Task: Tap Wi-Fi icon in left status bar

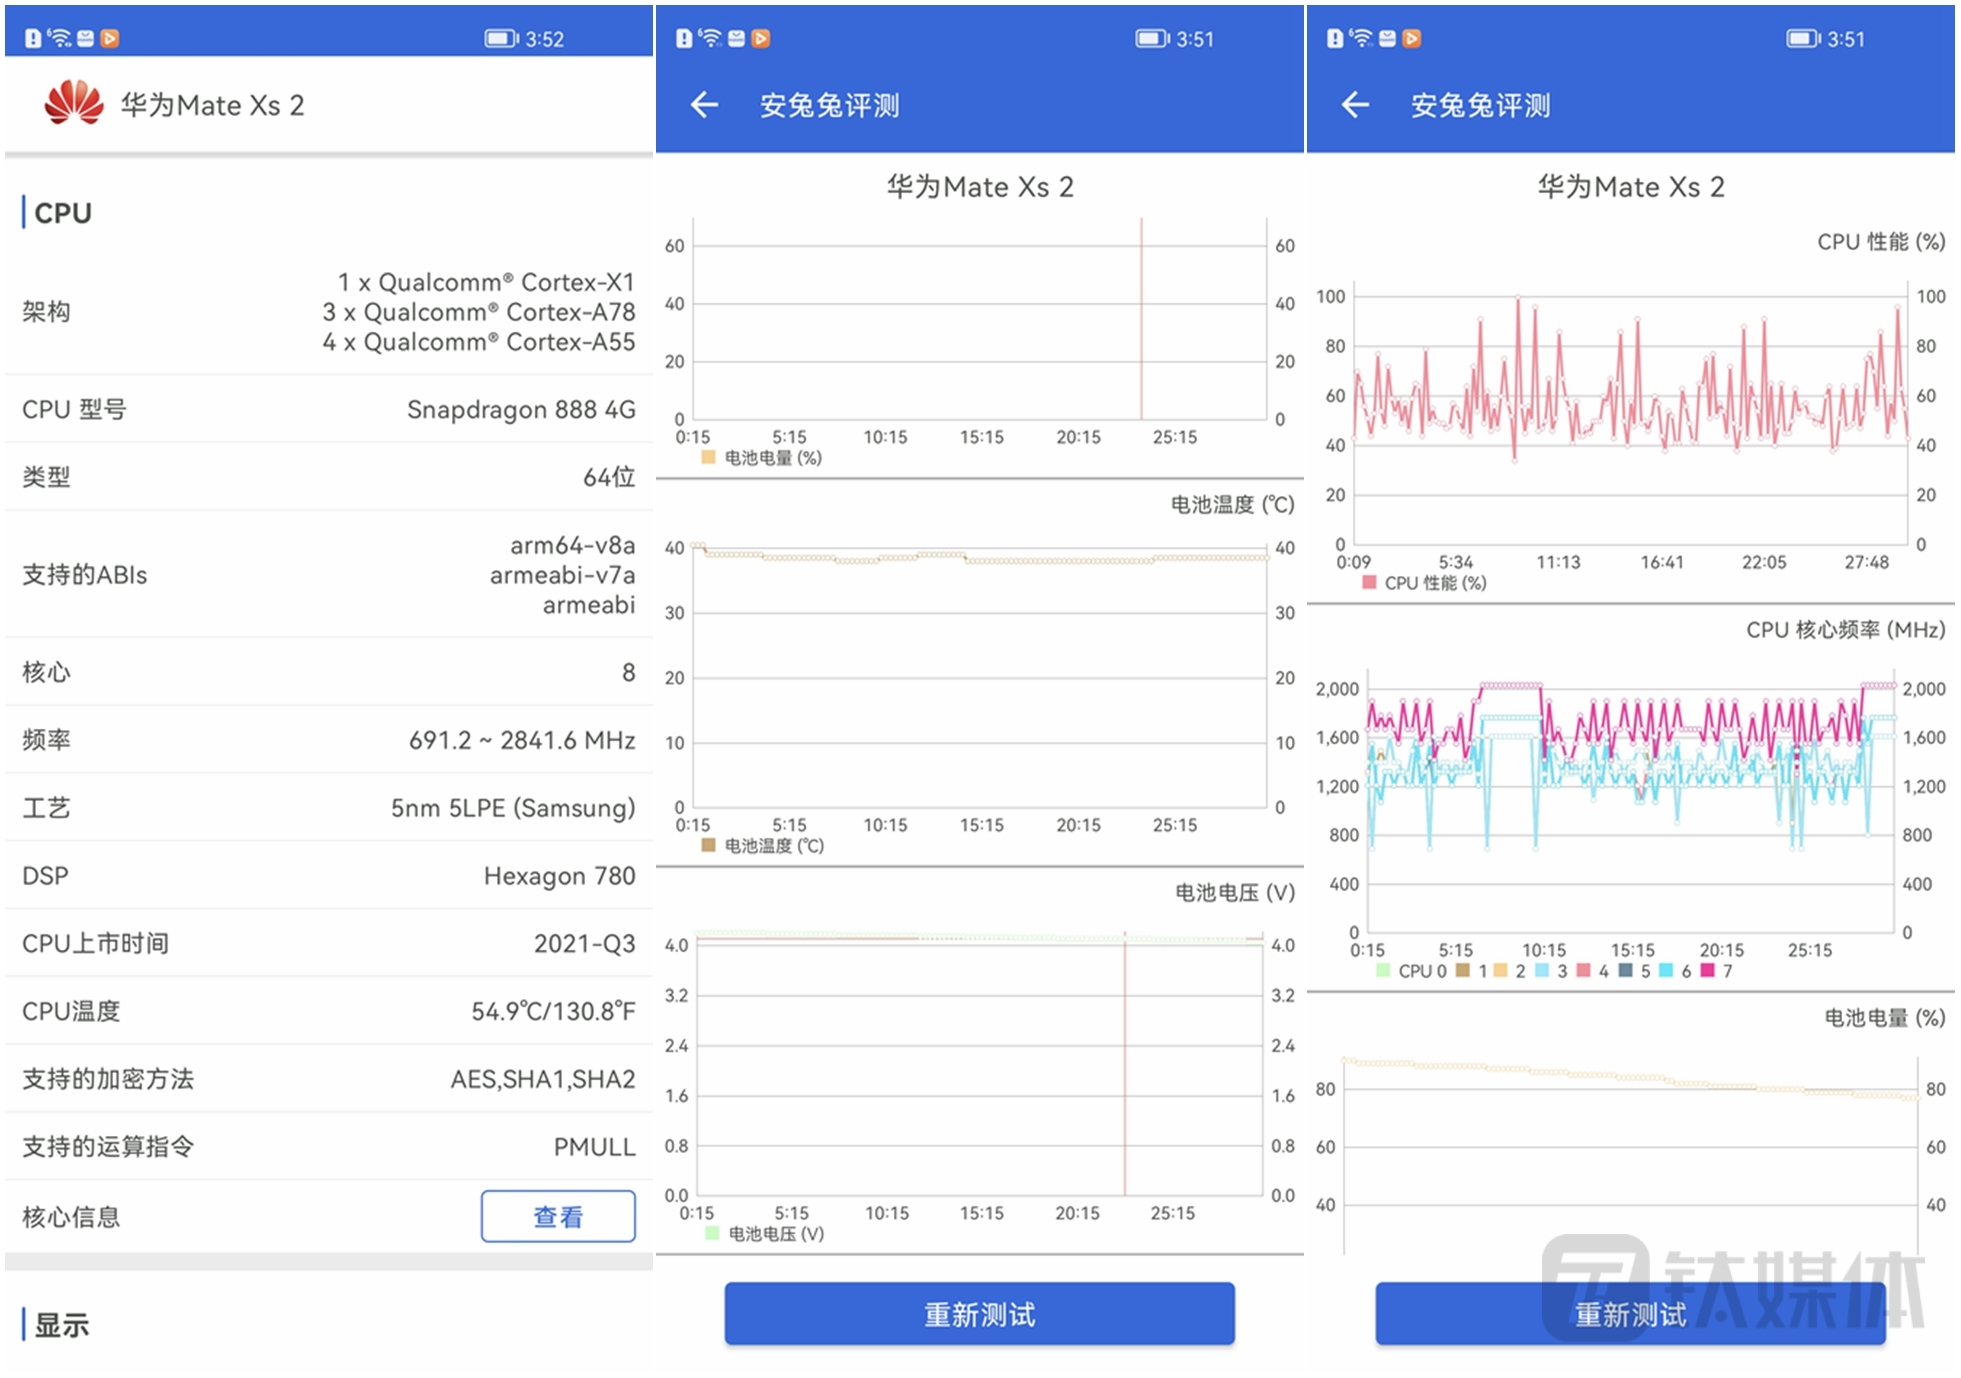Action: pos(60,39)
